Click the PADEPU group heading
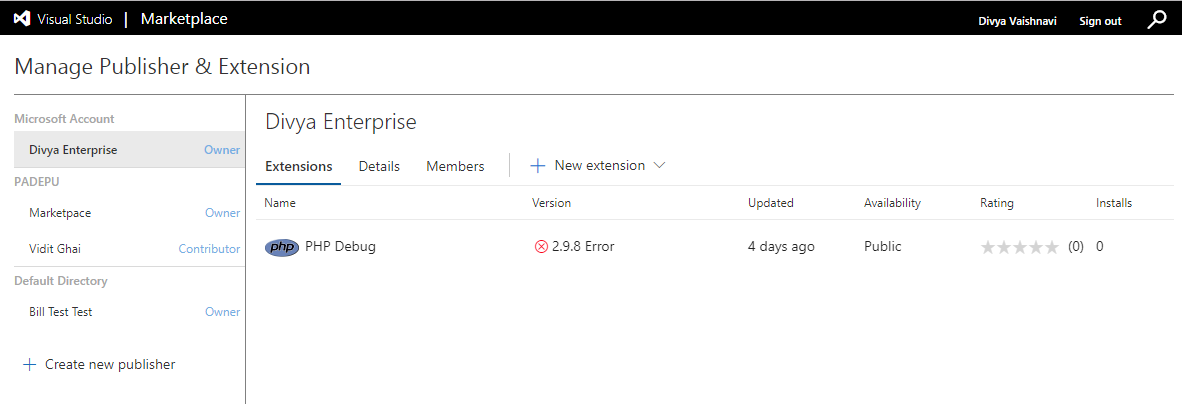The width and height of the screenshot is (1182, 404). (x=37, y=182)
